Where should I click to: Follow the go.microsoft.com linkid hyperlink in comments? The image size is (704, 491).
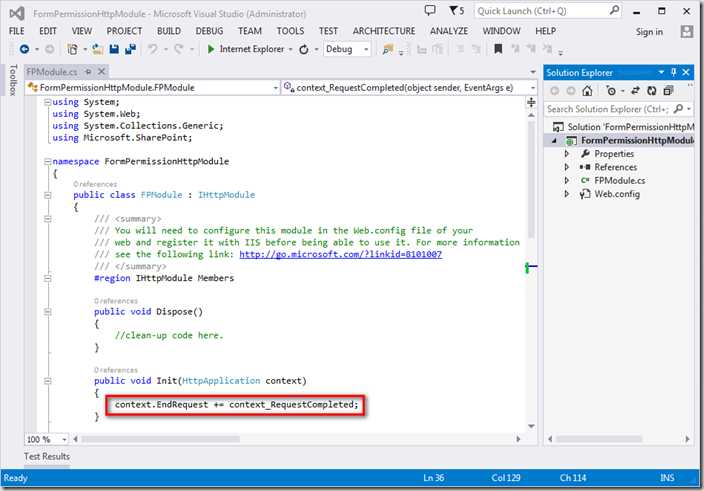pos(340,254)
